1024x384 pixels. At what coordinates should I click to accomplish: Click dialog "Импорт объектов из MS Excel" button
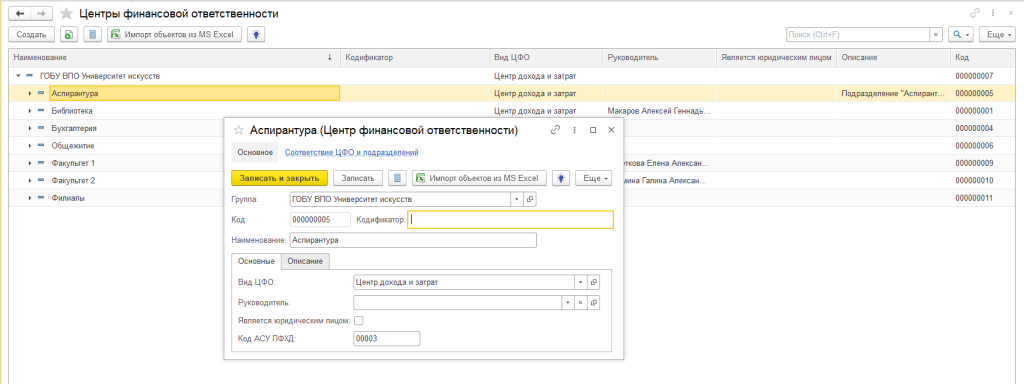[479, 178]
